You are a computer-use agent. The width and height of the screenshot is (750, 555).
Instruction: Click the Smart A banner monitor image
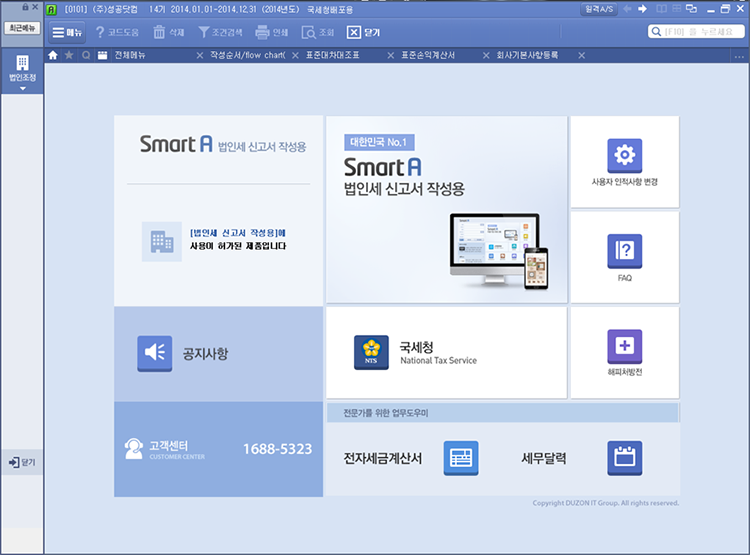click(x=499, y=251)
